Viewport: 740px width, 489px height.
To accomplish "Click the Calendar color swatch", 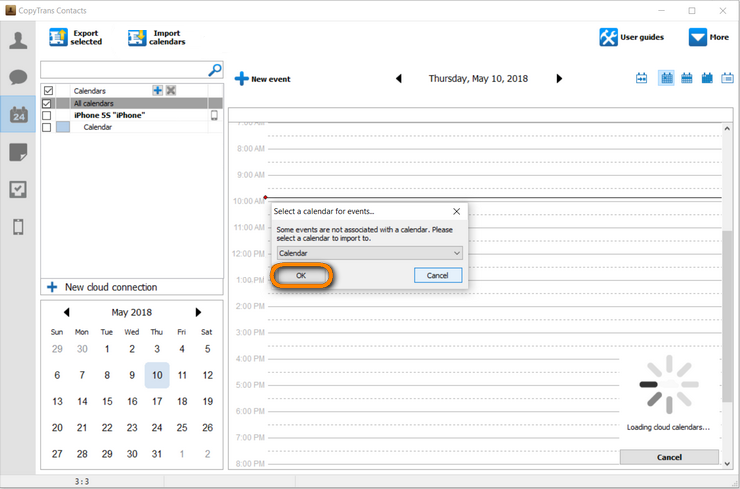I will pos(63,127).
